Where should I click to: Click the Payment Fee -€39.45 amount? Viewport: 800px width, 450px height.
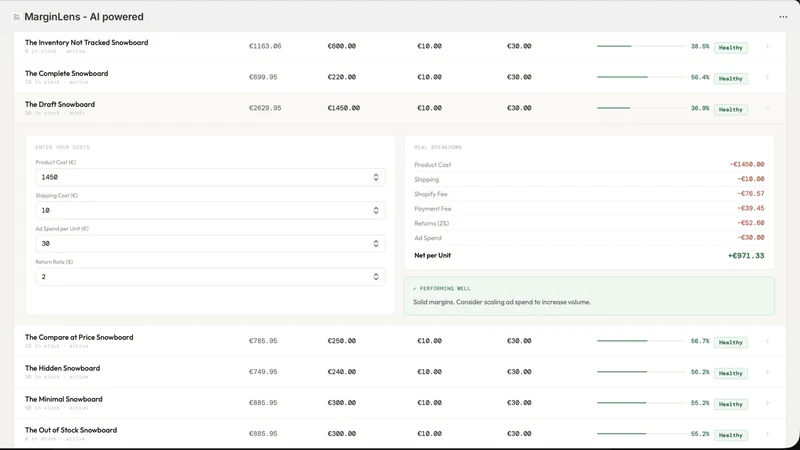(751, 208)
